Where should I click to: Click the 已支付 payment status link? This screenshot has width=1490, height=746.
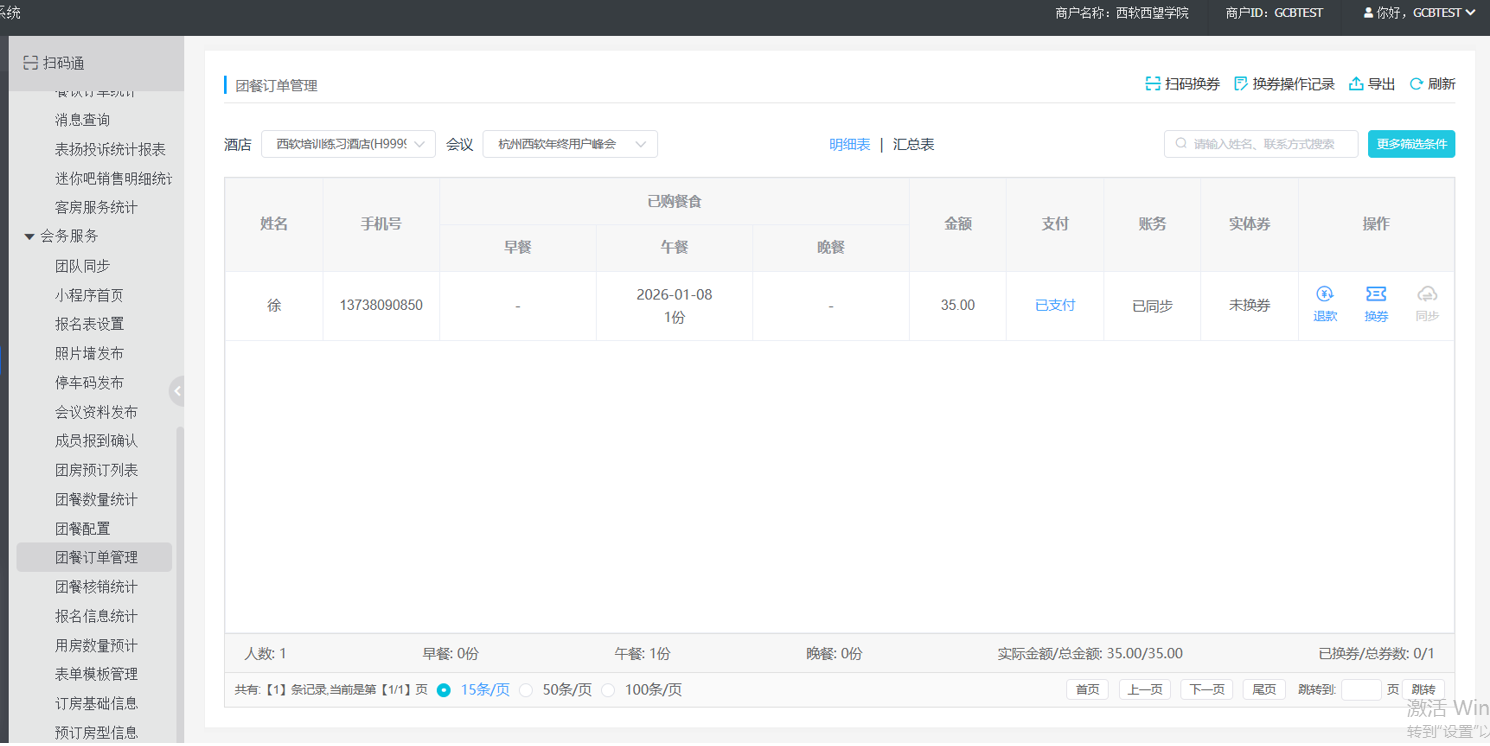click(1055, 305)
